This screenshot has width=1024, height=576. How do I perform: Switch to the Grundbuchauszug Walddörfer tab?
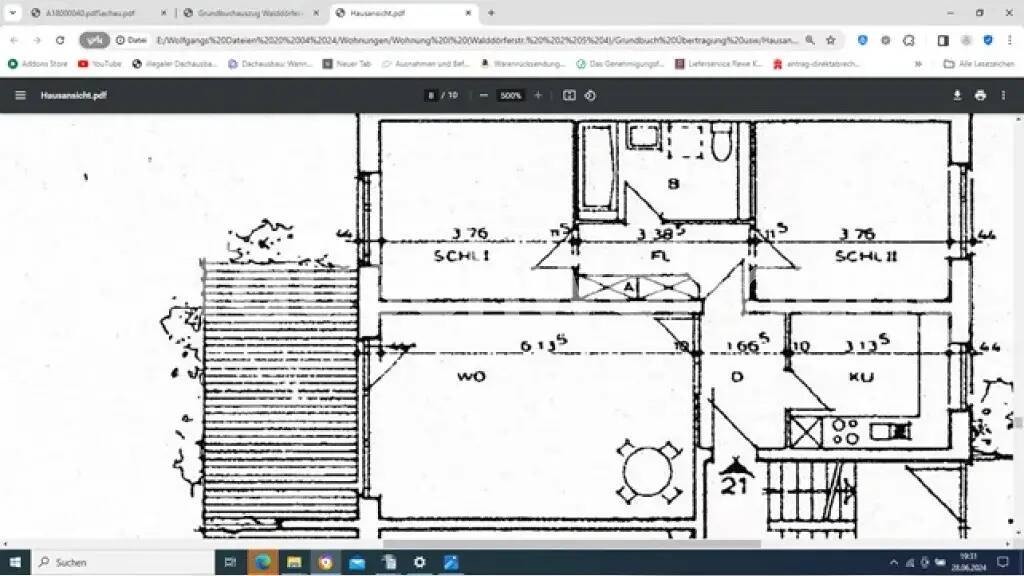pyautogui.click(x=248, y=13)
